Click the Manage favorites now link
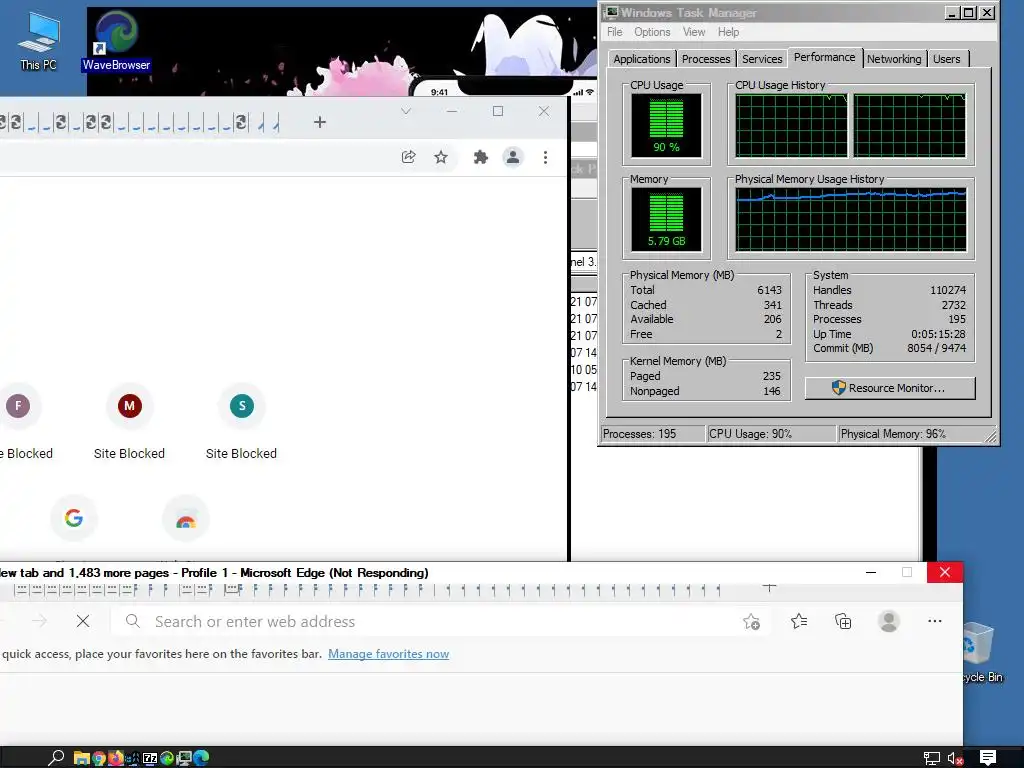1024x768 pixels. click(389, 654)
